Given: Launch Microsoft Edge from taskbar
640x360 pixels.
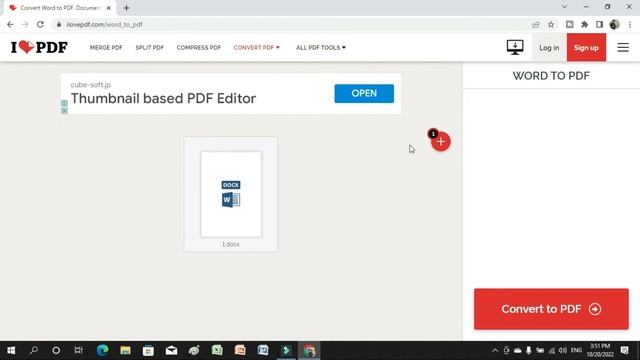Looking at the screenshot, I should (x=102, y=350).
